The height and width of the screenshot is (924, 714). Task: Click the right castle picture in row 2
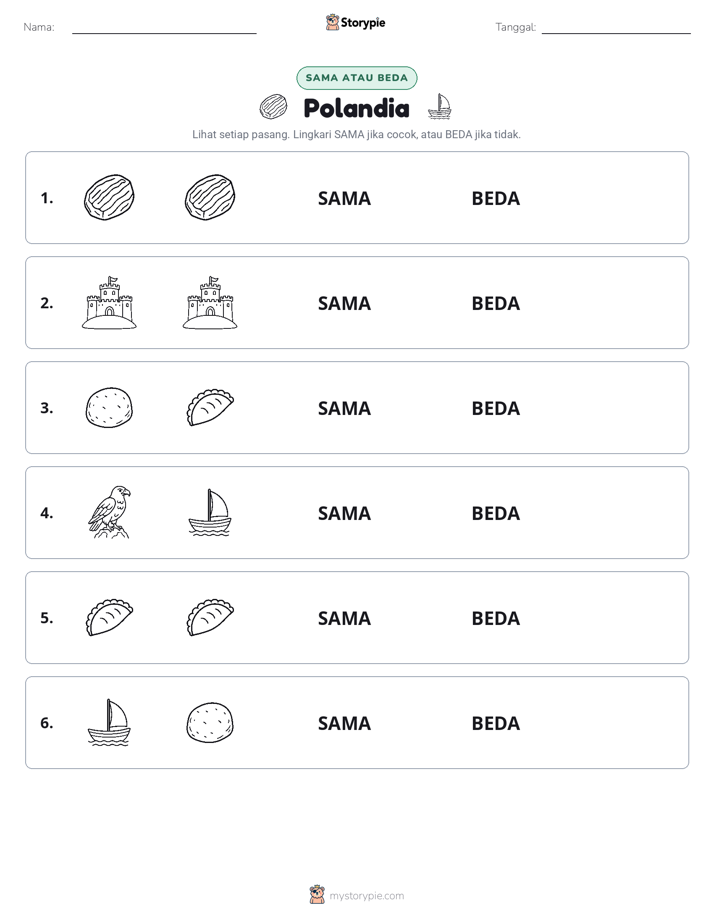pyautogui.click(x=210, y=302)
